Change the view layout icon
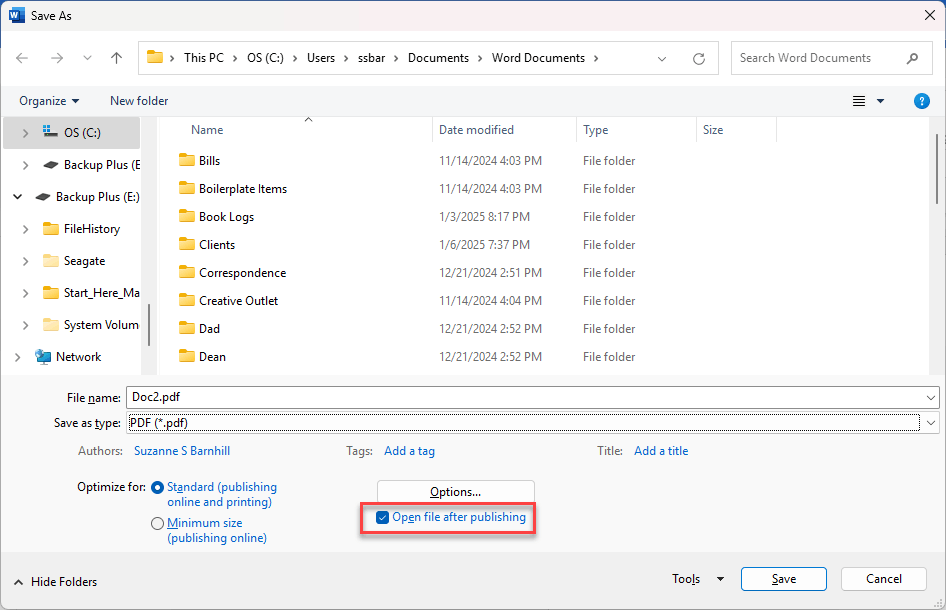 (859, 101)
